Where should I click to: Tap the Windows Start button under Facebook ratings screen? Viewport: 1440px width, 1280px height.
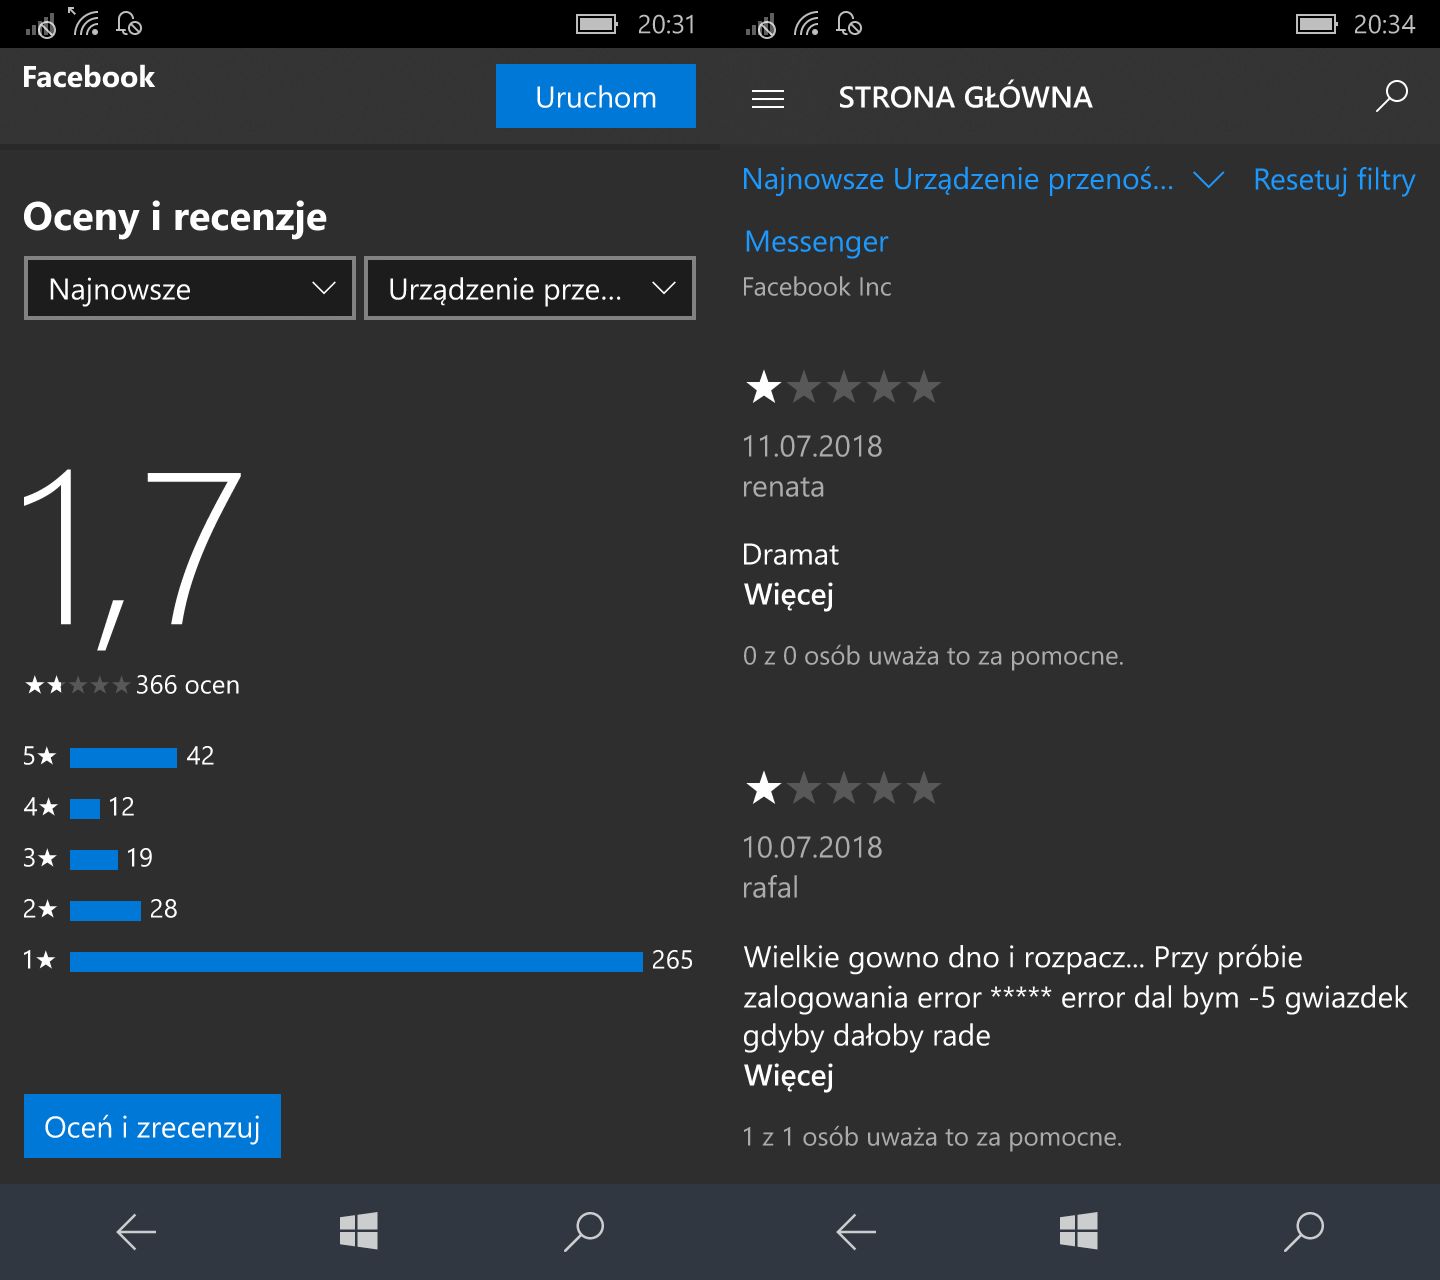[x=359, y=1231]
